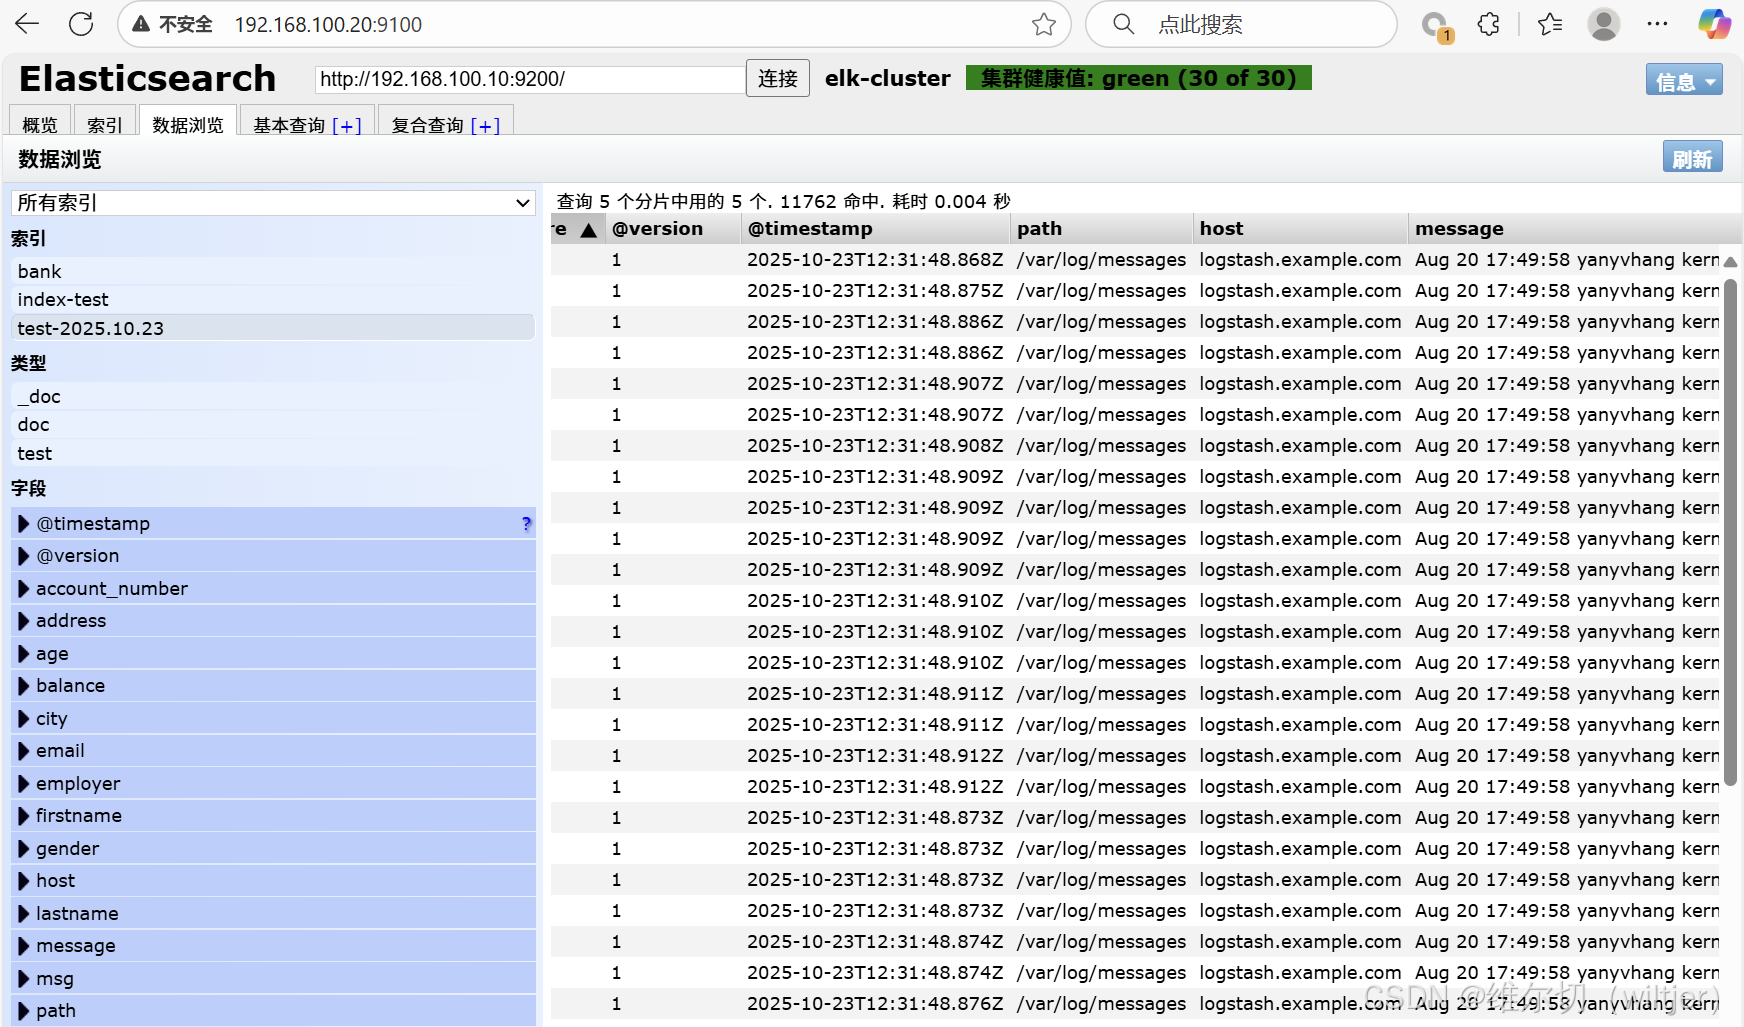The width and height of the screenshot is (1744, 1027).
Task: Click the @timestamp field help question mark
Action: pyautogui.click(x=526, y=523)
